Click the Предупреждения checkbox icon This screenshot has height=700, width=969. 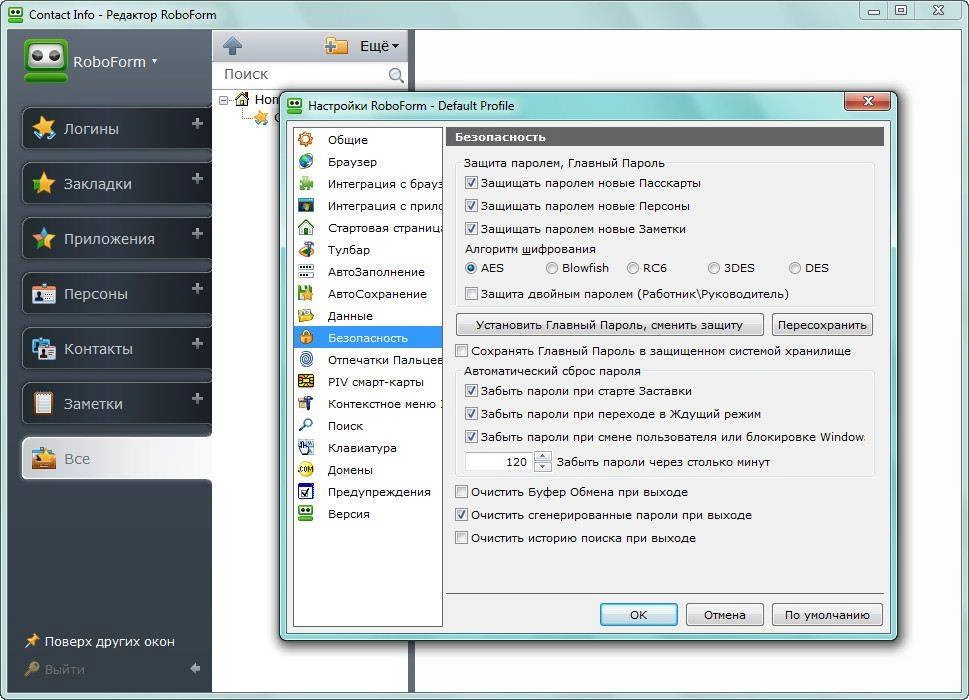tap(306, 491)
